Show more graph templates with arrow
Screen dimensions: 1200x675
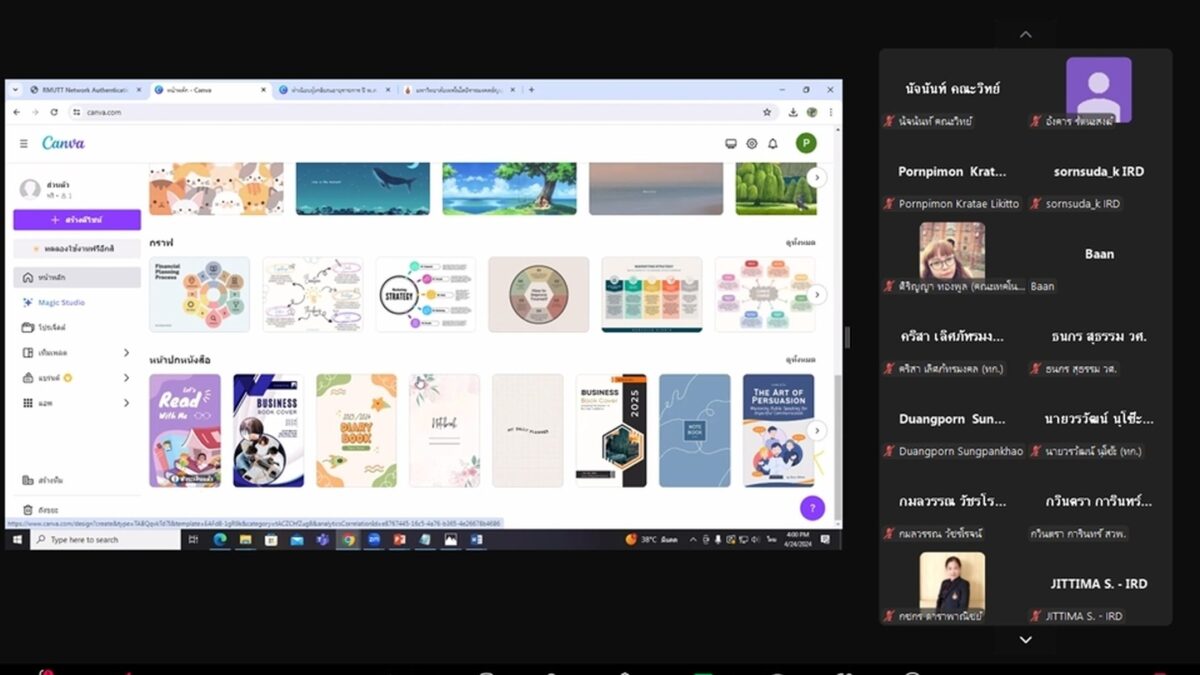[817, 294]
